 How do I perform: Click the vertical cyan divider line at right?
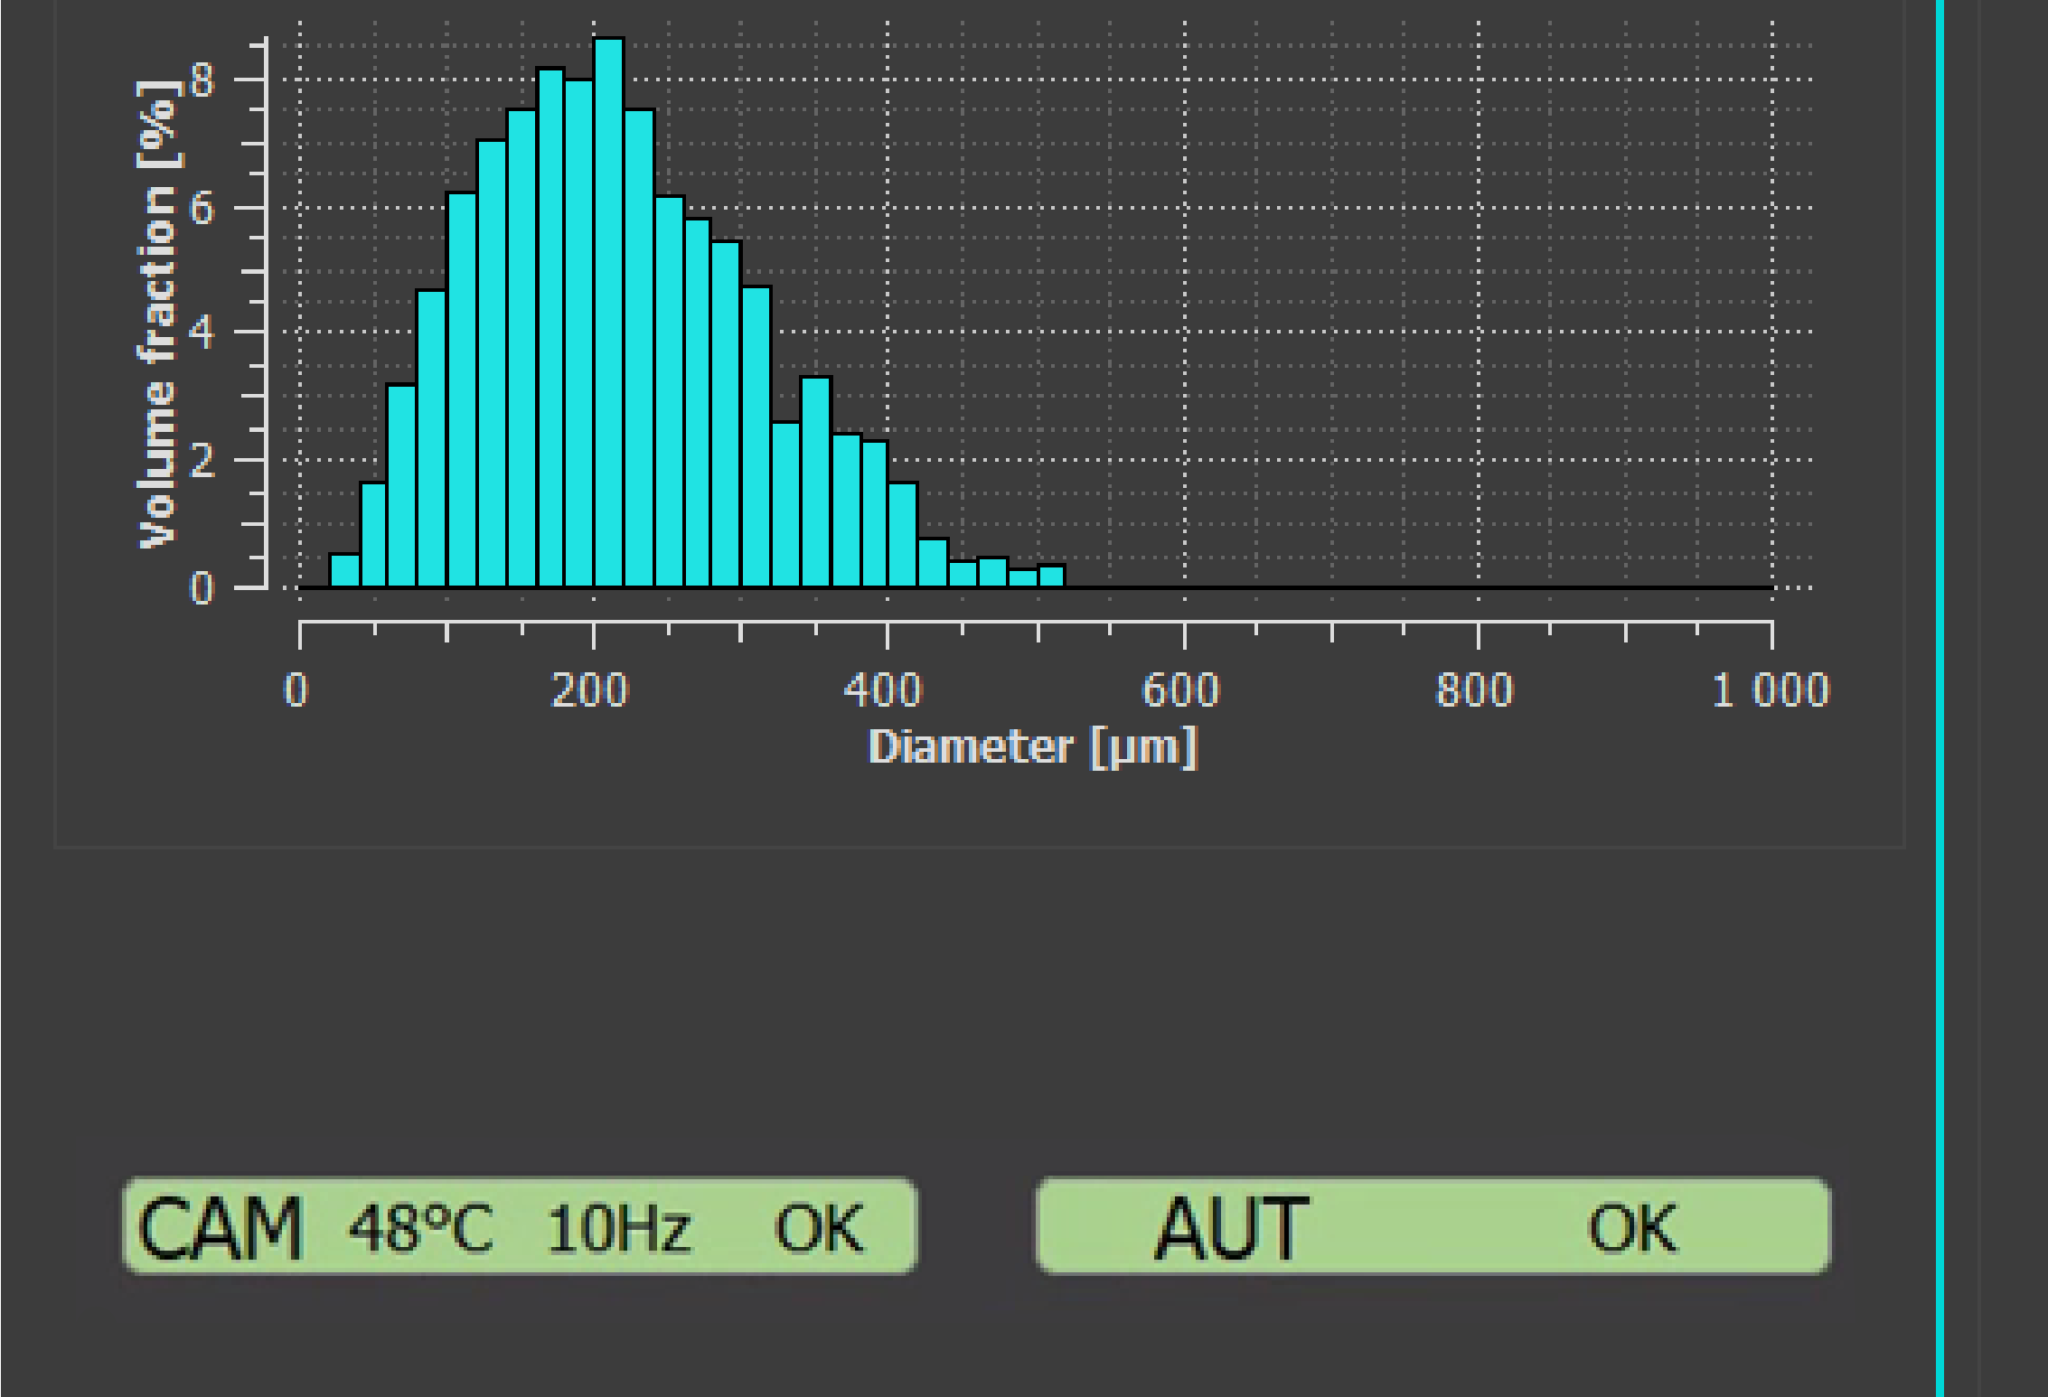point(1940,698)
